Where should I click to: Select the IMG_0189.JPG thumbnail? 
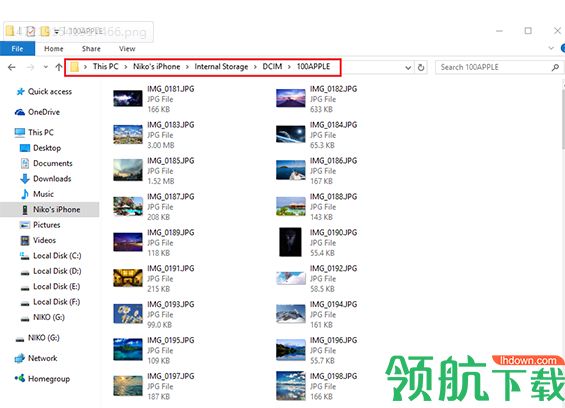[x=128, y=242]
